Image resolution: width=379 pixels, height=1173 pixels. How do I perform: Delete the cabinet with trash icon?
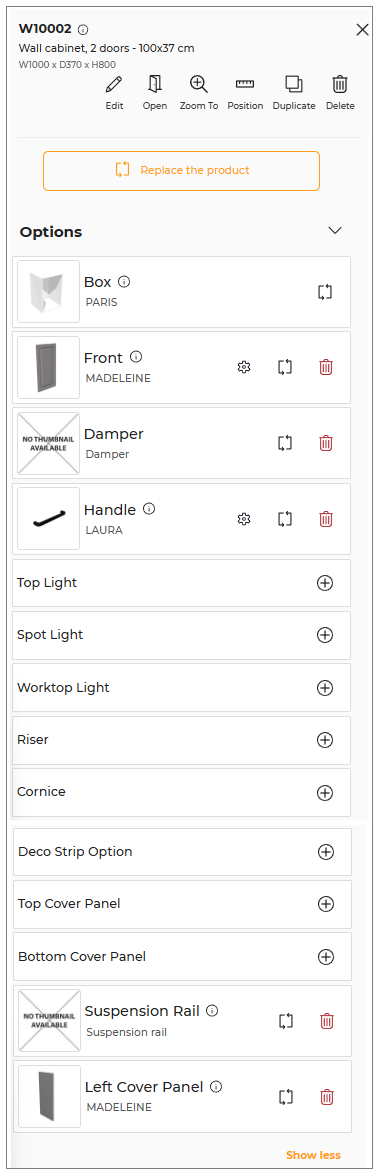pyautogui.click(x=340, y=84)
